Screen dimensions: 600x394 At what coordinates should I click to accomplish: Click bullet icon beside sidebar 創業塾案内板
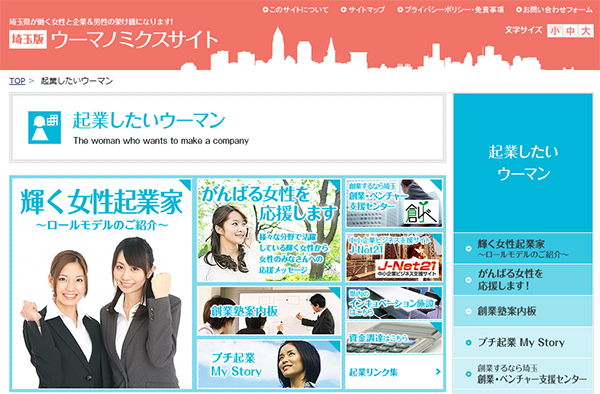[468, 311]
